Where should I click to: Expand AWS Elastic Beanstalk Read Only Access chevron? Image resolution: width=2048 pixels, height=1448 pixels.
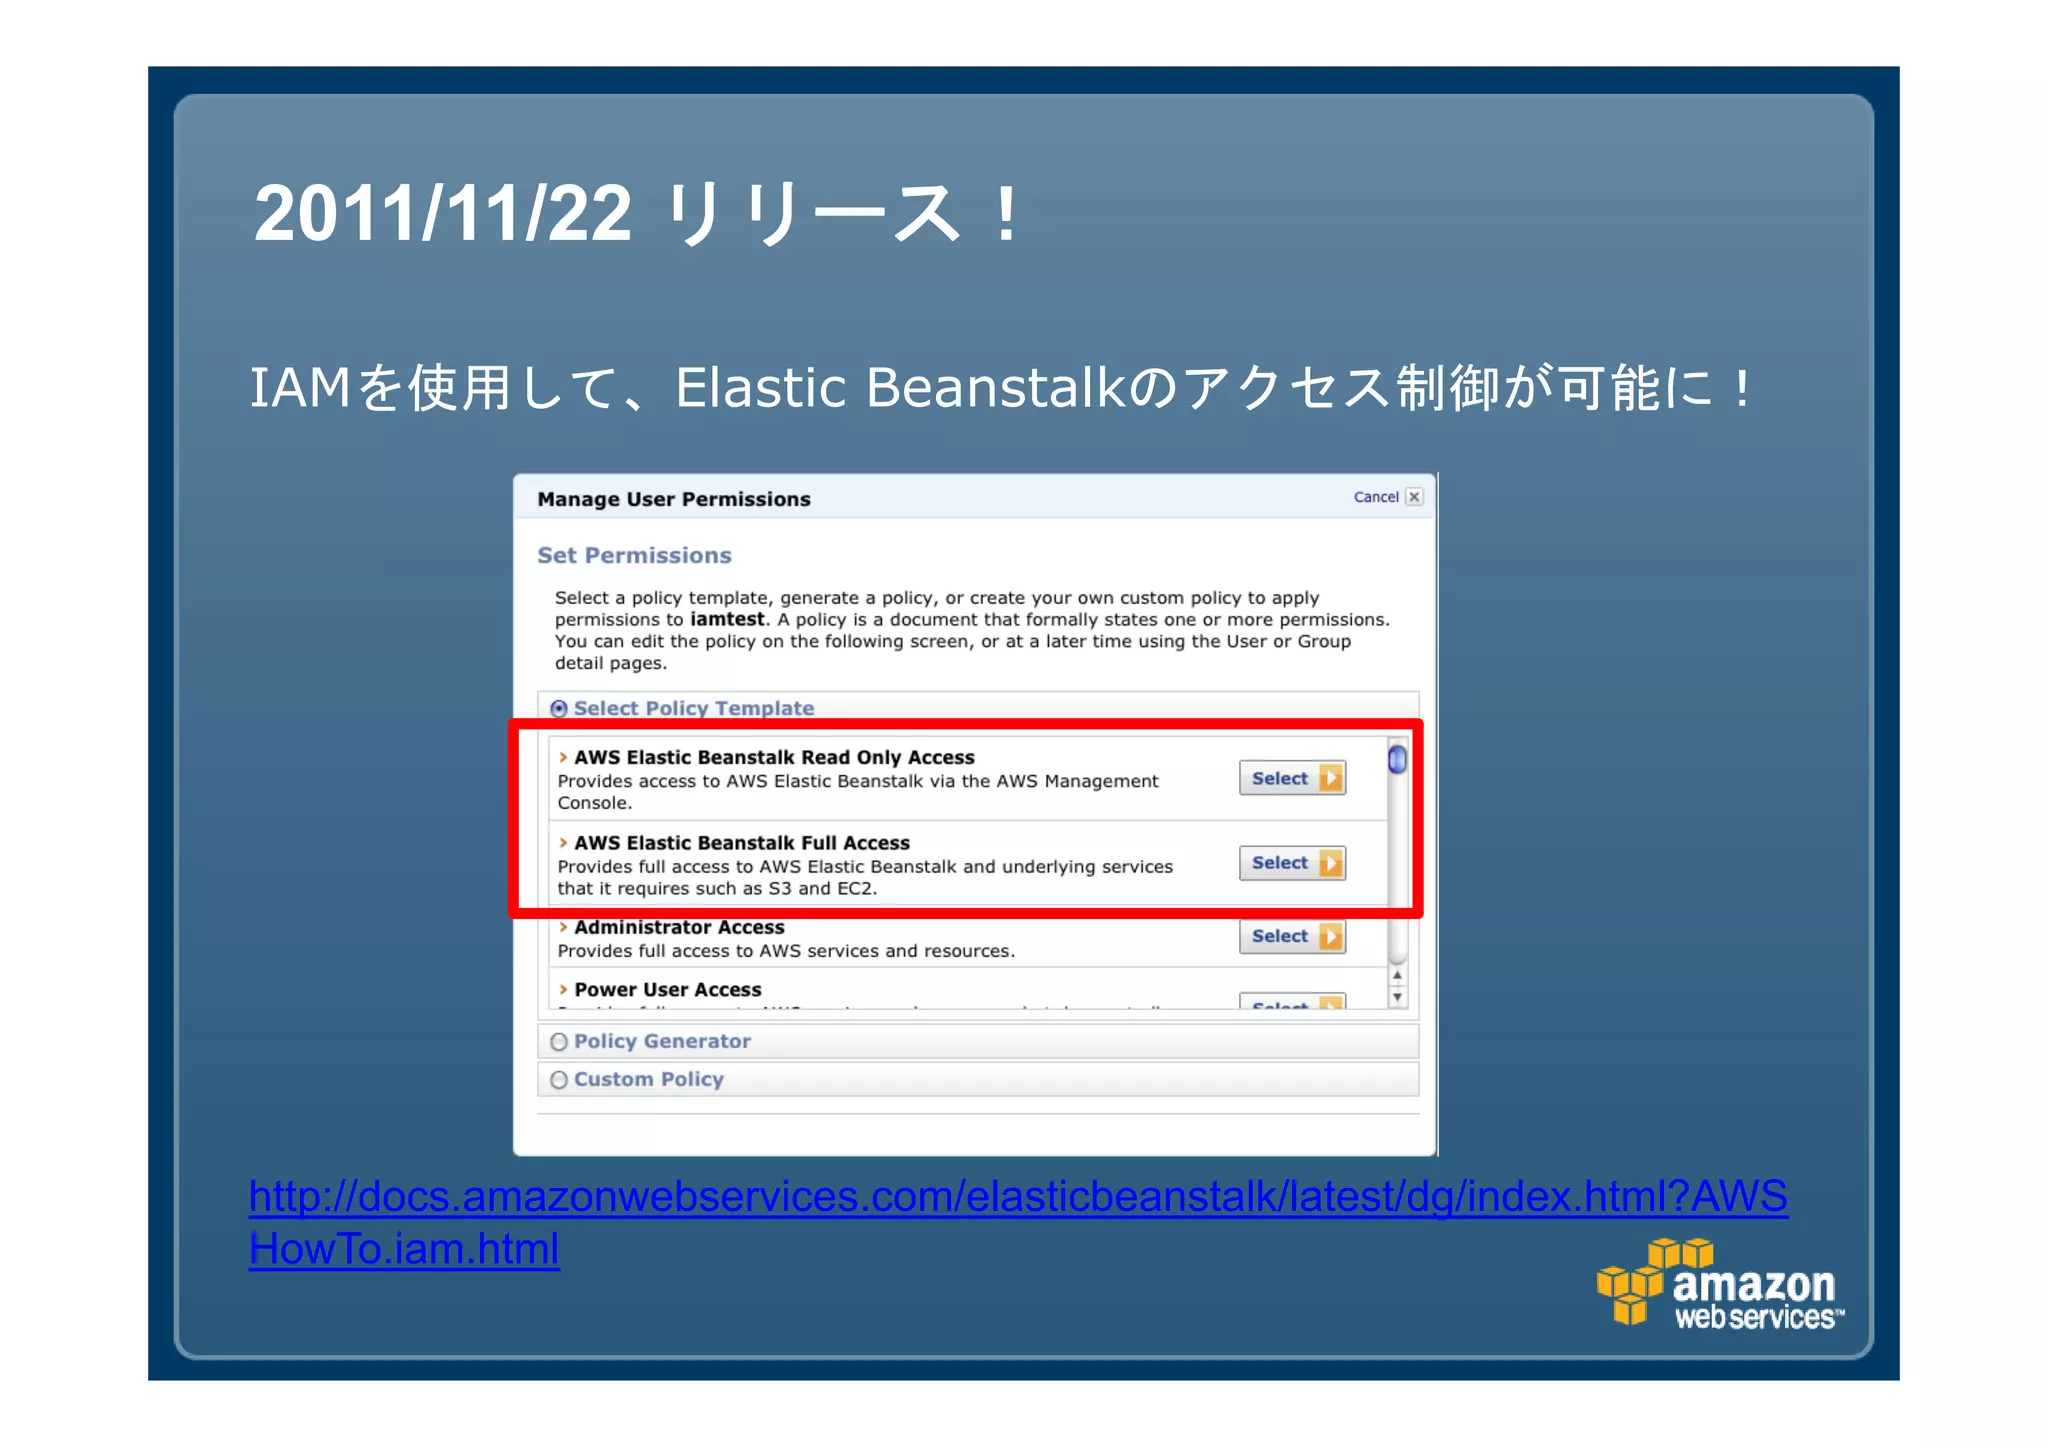tap(563, 758)
